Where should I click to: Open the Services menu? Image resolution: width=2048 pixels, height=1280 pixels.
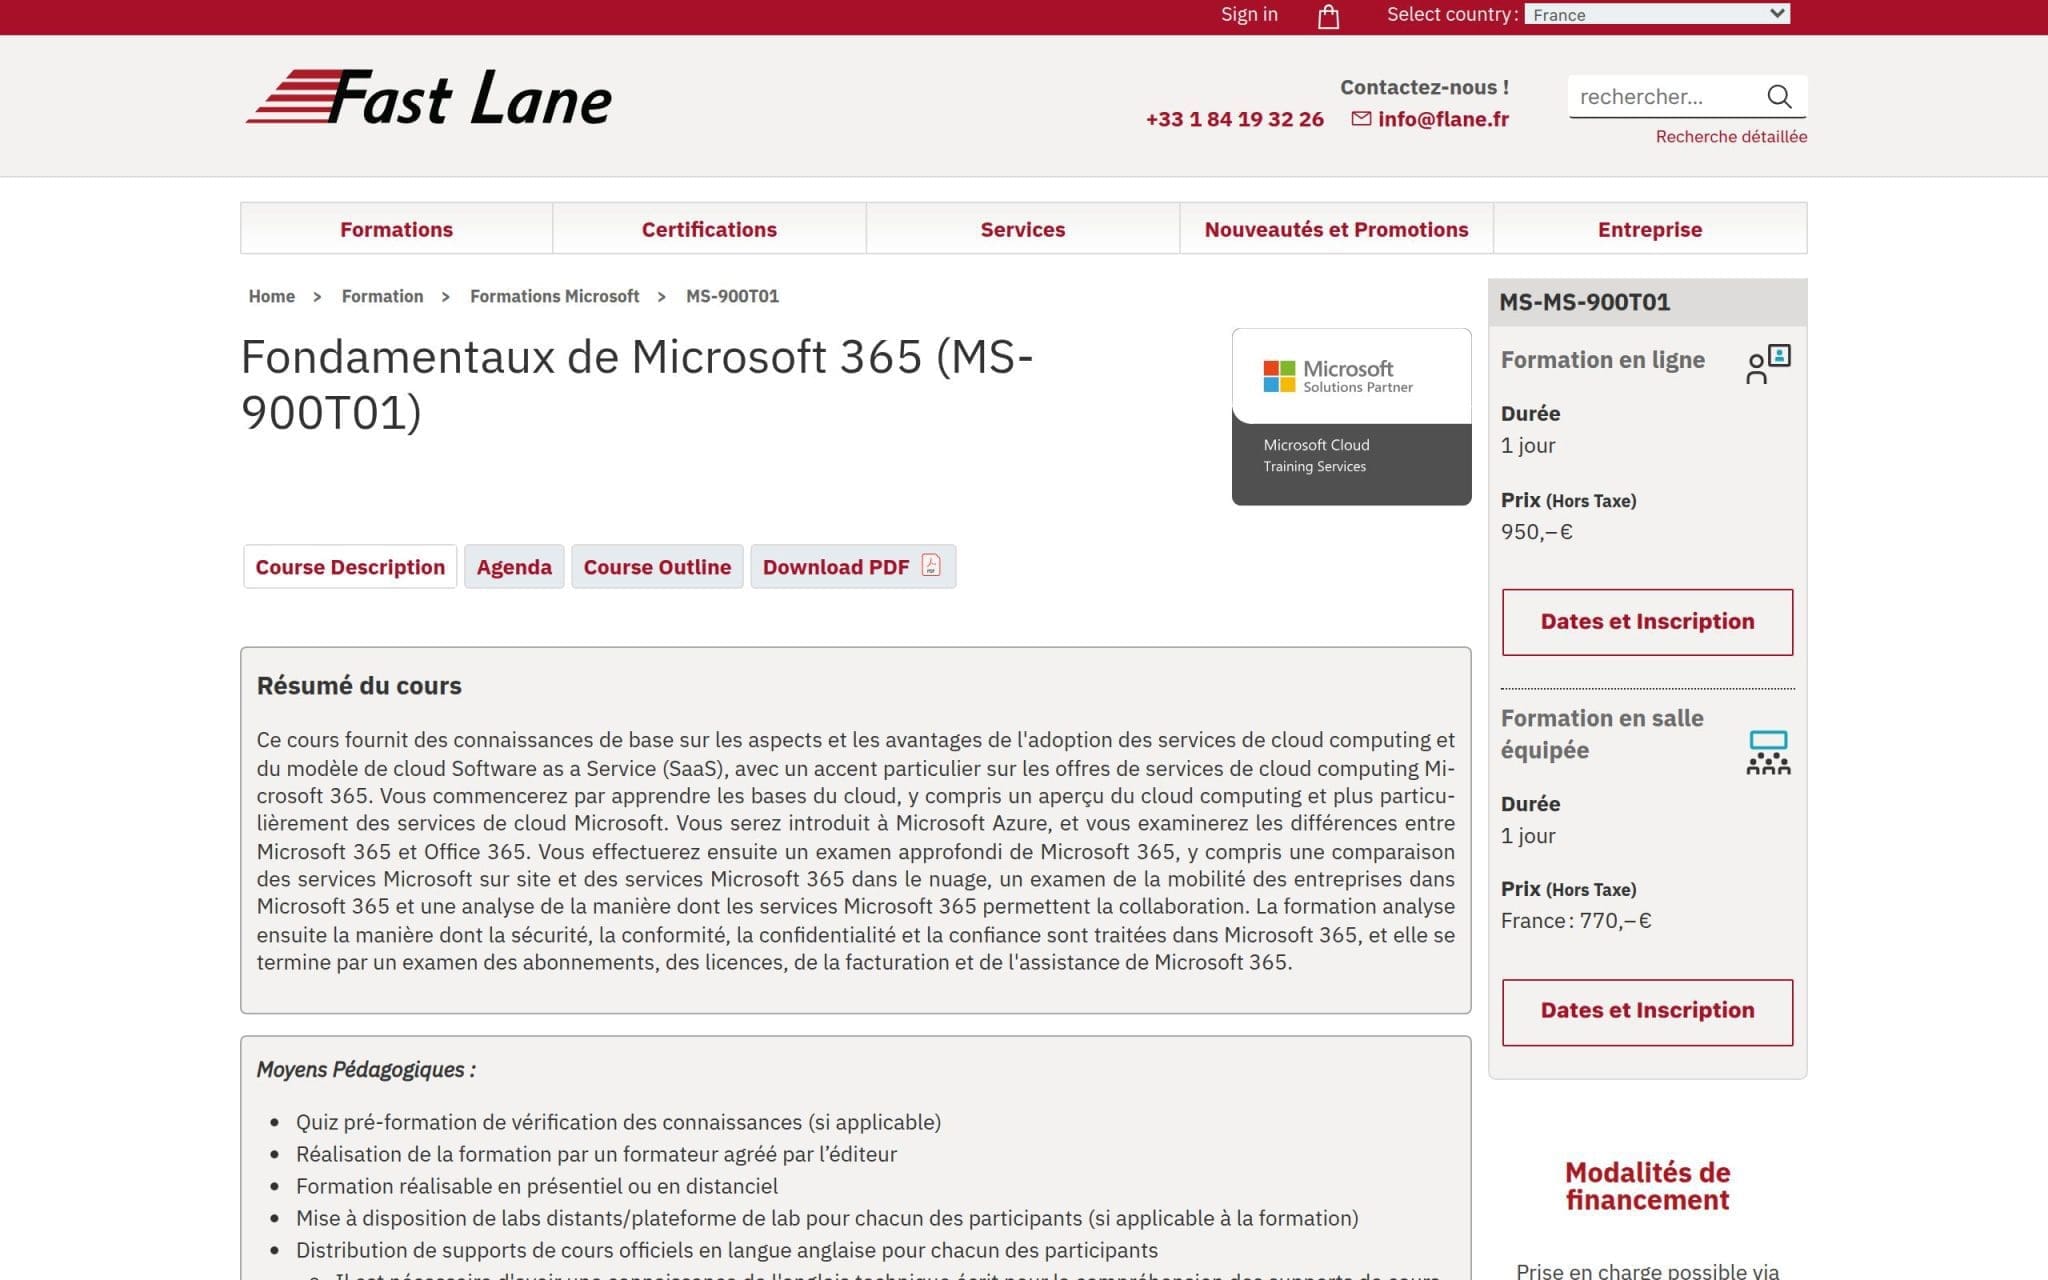click(1022, 229)
